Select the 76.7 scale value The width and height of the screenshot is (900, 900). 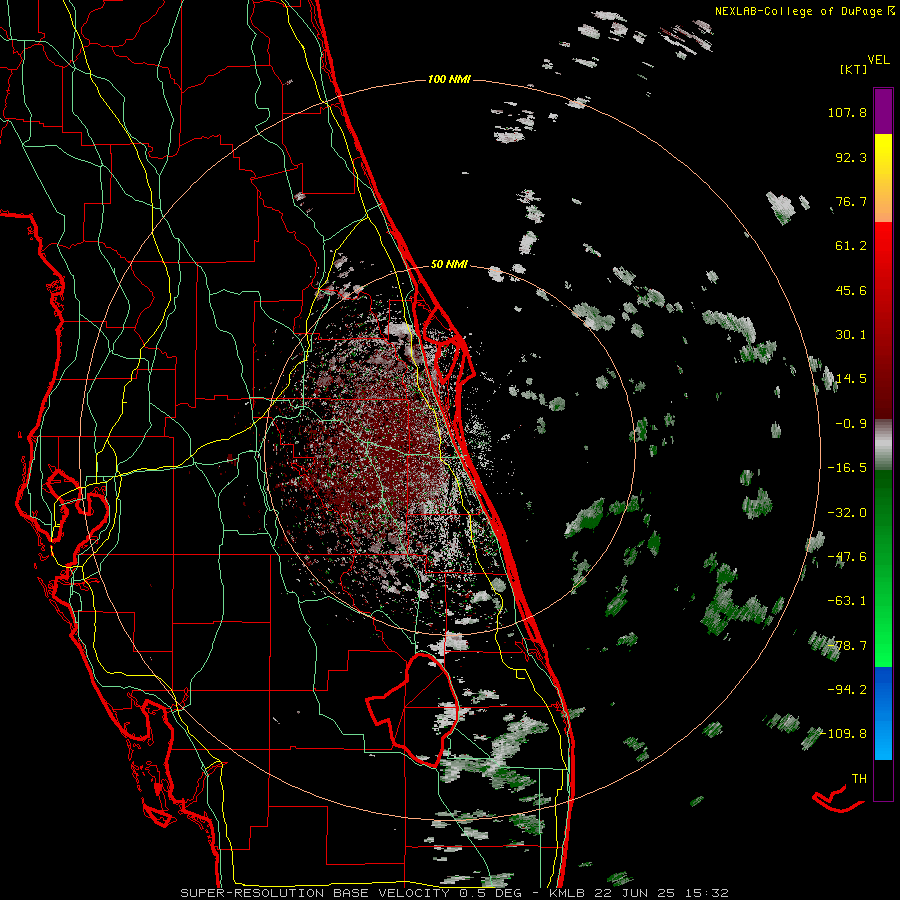tap(851, 201)
